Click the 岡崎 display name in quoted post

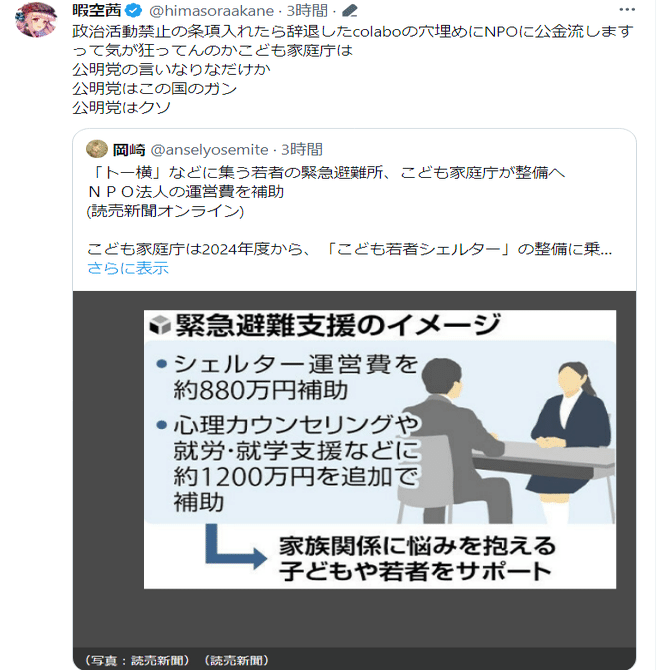(129, 150)
